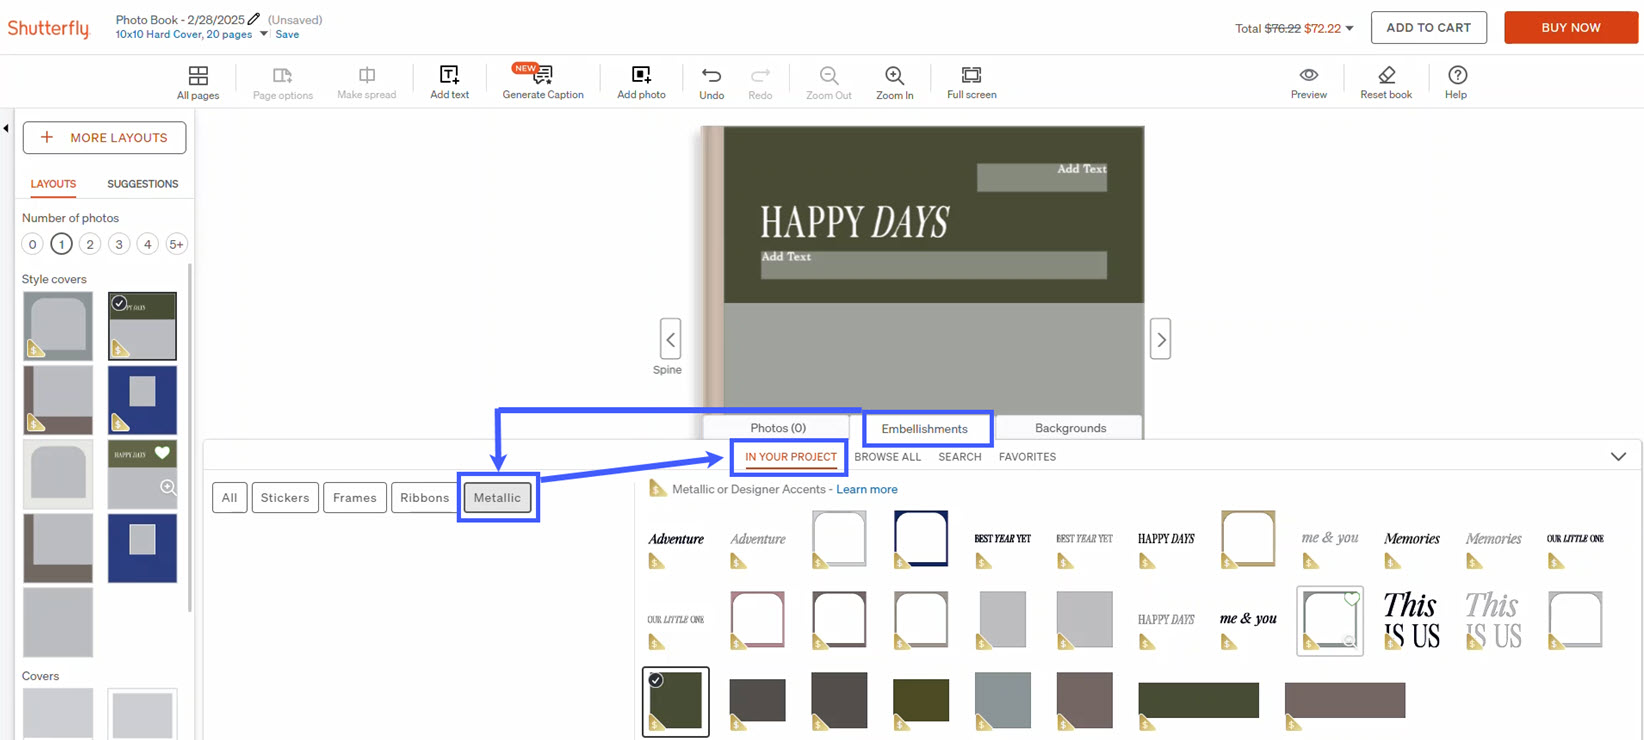Open the Browse All tab

pos(887,457)
